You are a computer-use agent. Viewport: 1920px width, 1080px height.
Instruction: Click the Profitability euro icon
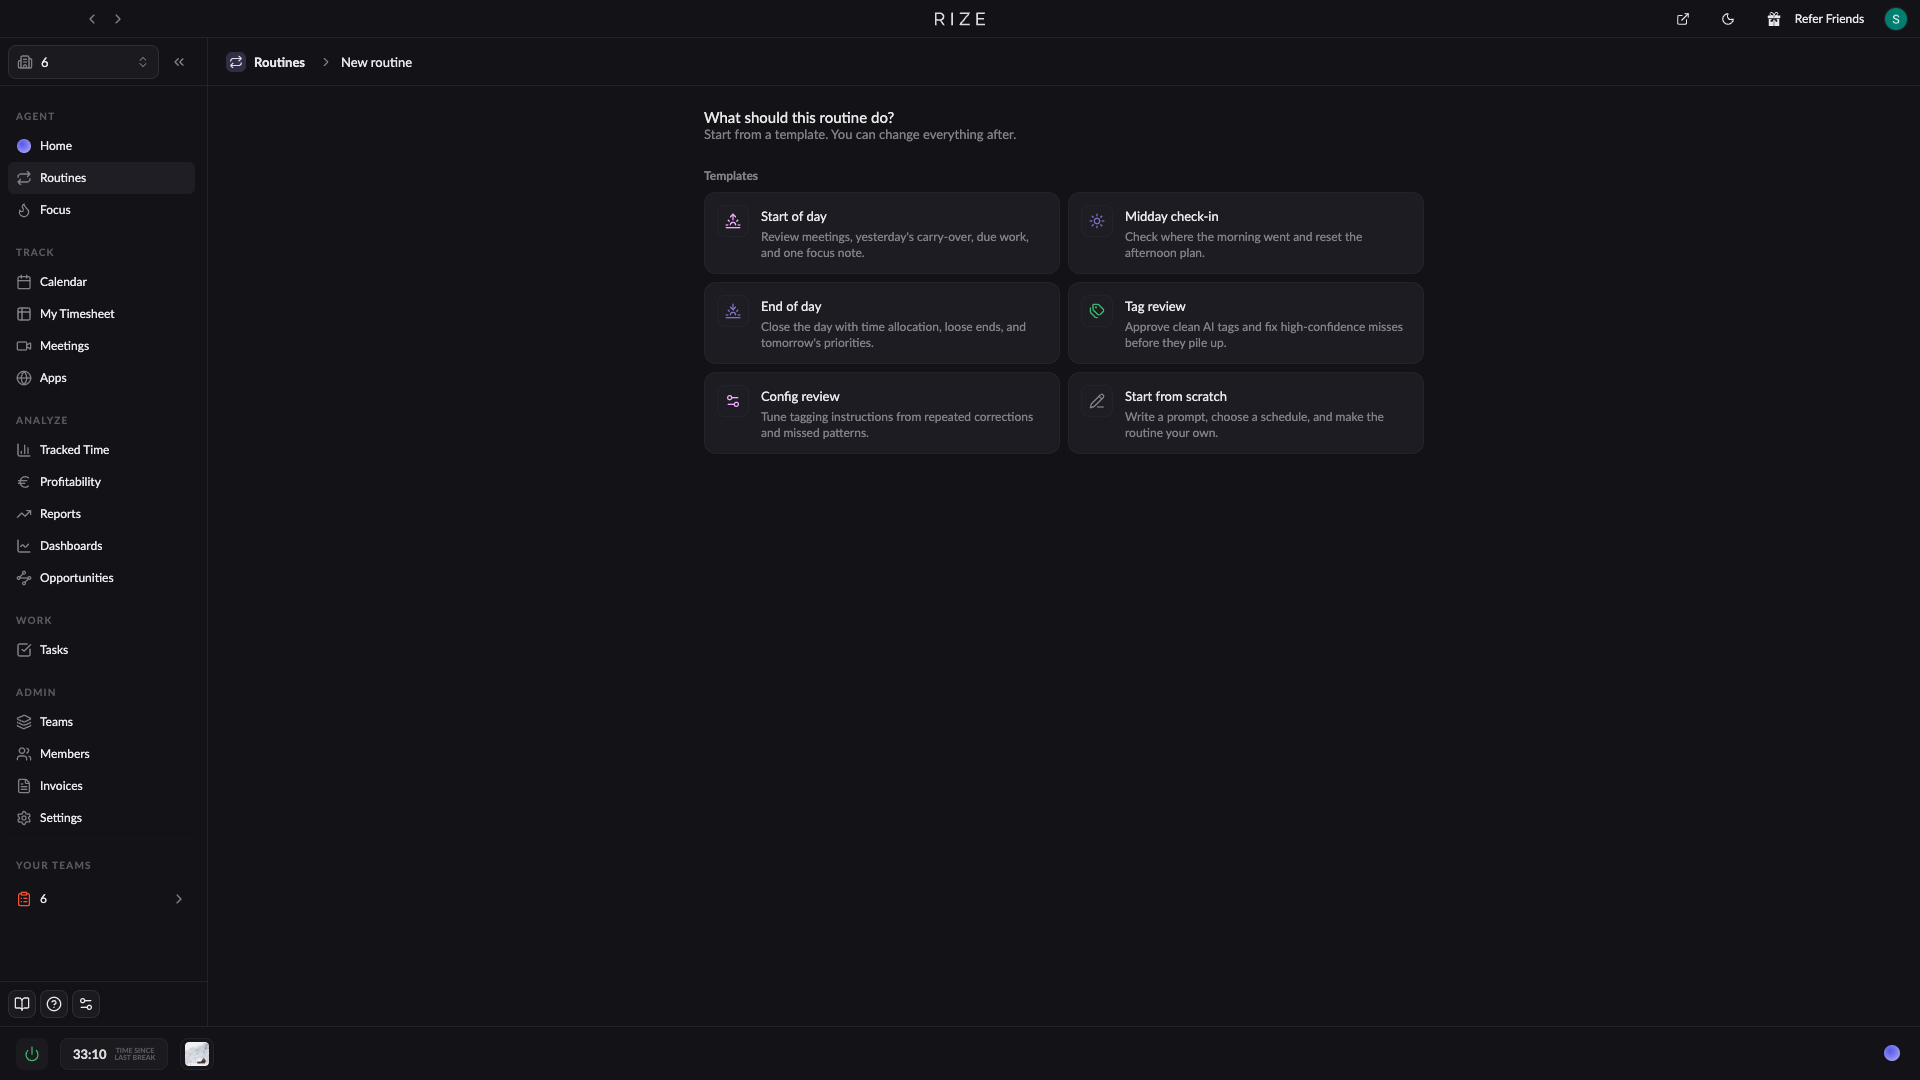24,482
